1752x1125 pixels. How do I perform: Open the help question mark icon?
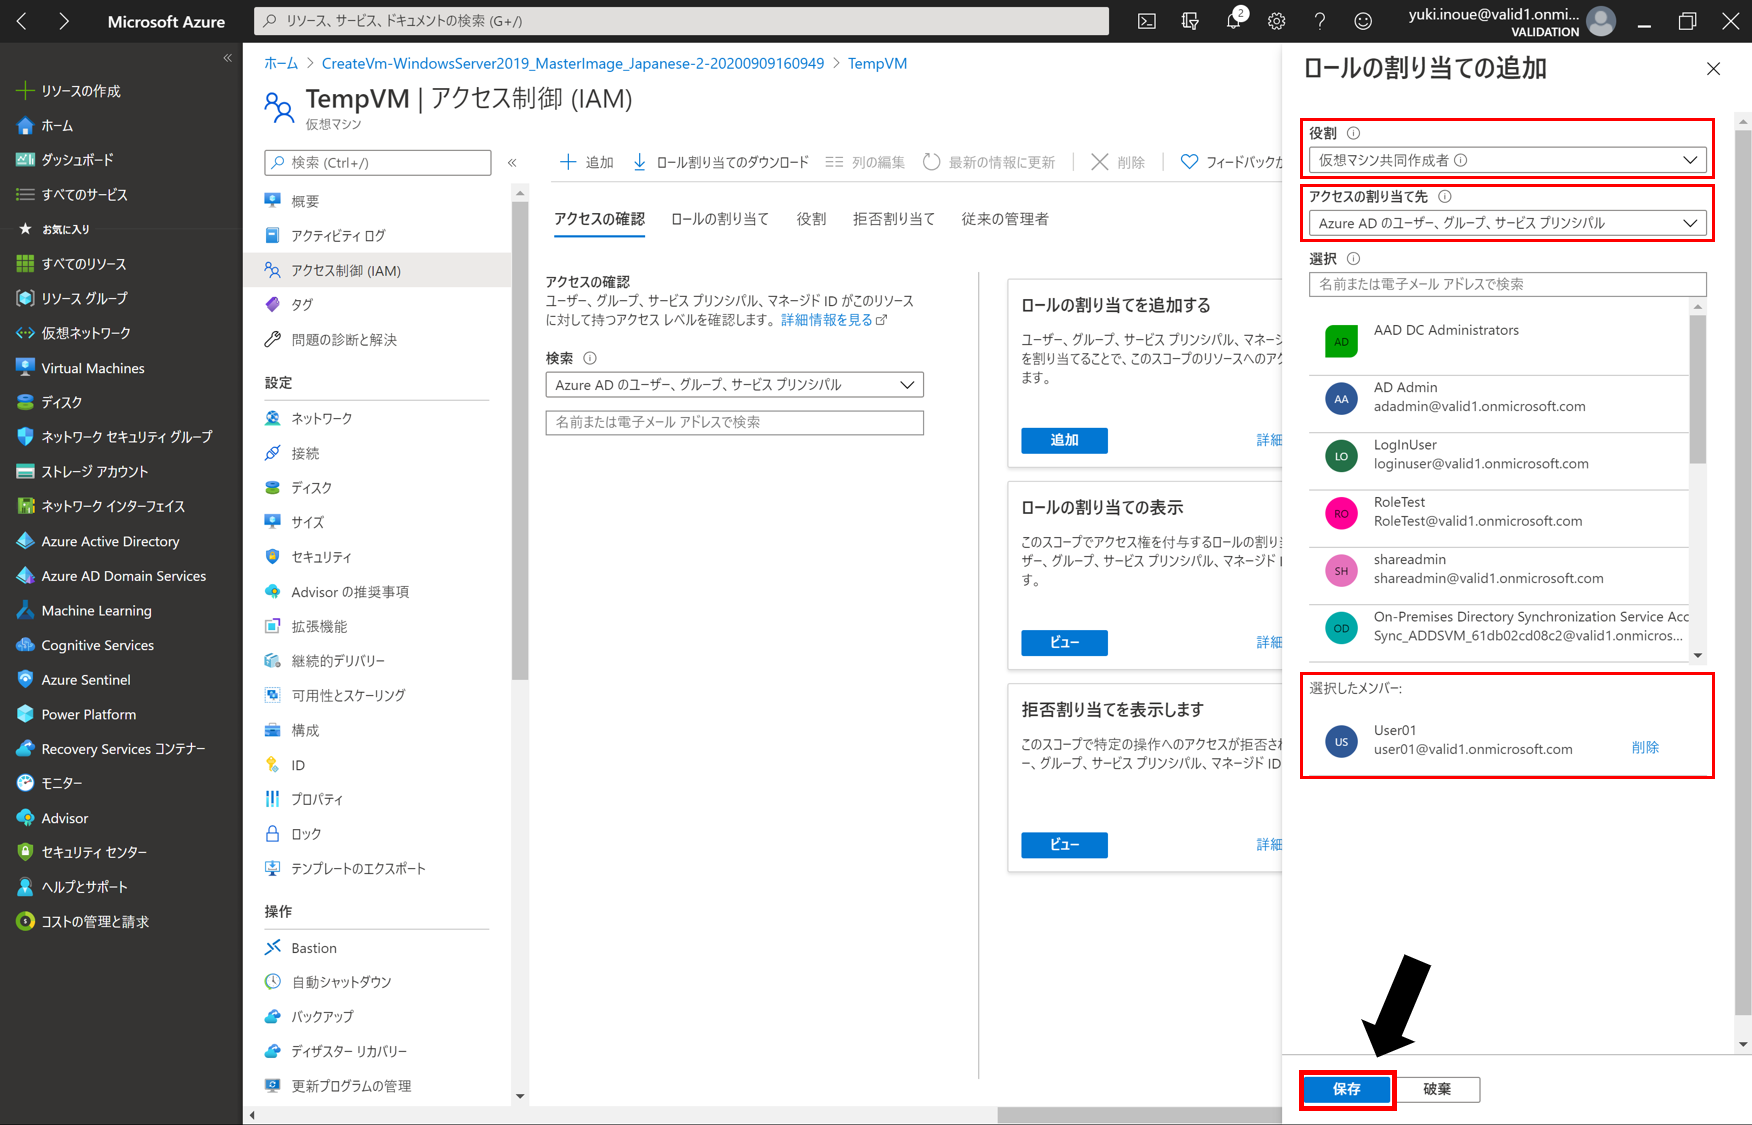[1320, 21]
